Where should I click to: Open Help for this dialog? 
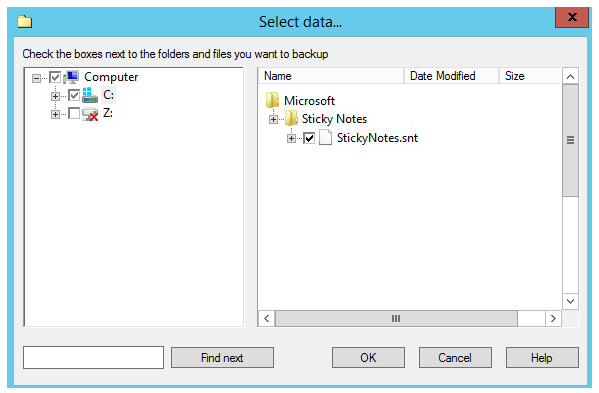(x=542, y=357)
